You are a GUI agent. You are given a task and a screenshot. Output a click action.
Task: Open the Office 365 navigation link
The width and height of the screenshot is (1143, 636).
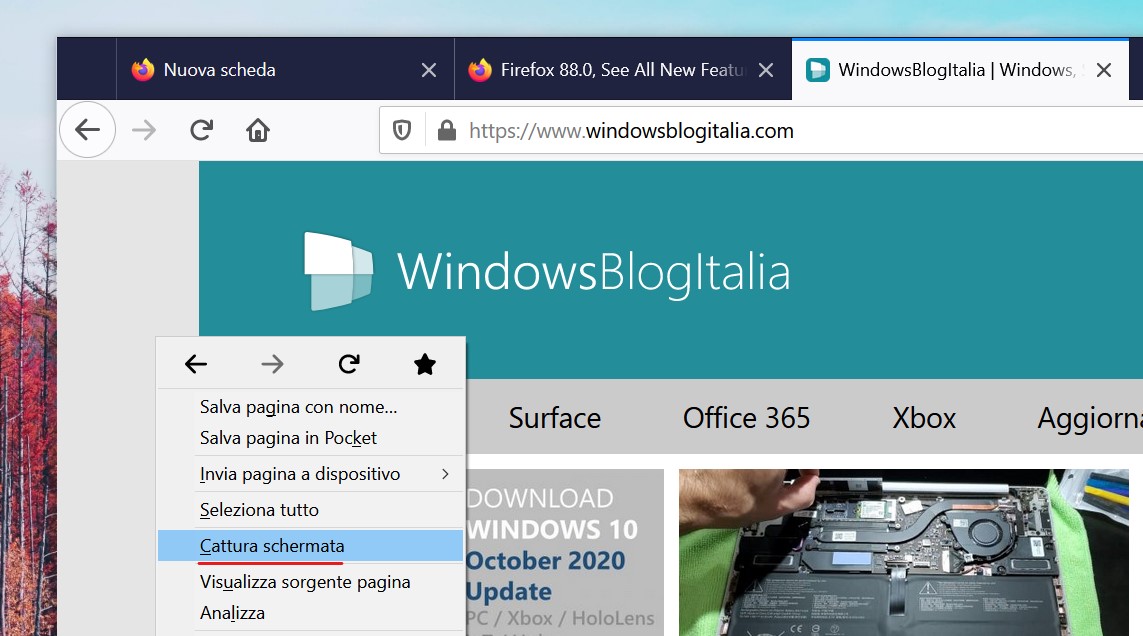pyautogui.click(x=746, y=418)
